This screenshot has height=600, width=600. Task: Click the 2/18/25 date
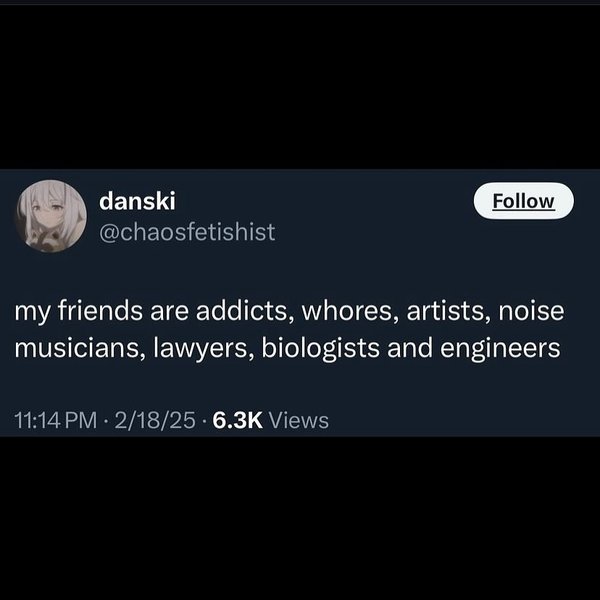click(x=155, y=420)
